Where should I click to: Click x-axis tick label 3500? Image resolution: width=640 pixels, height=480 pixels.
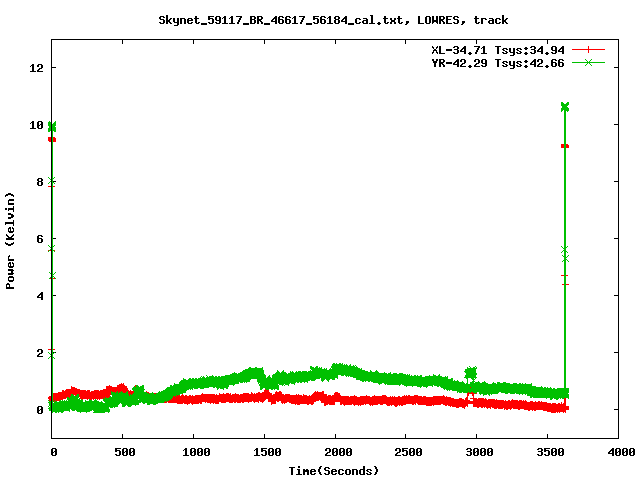[550, 452]
